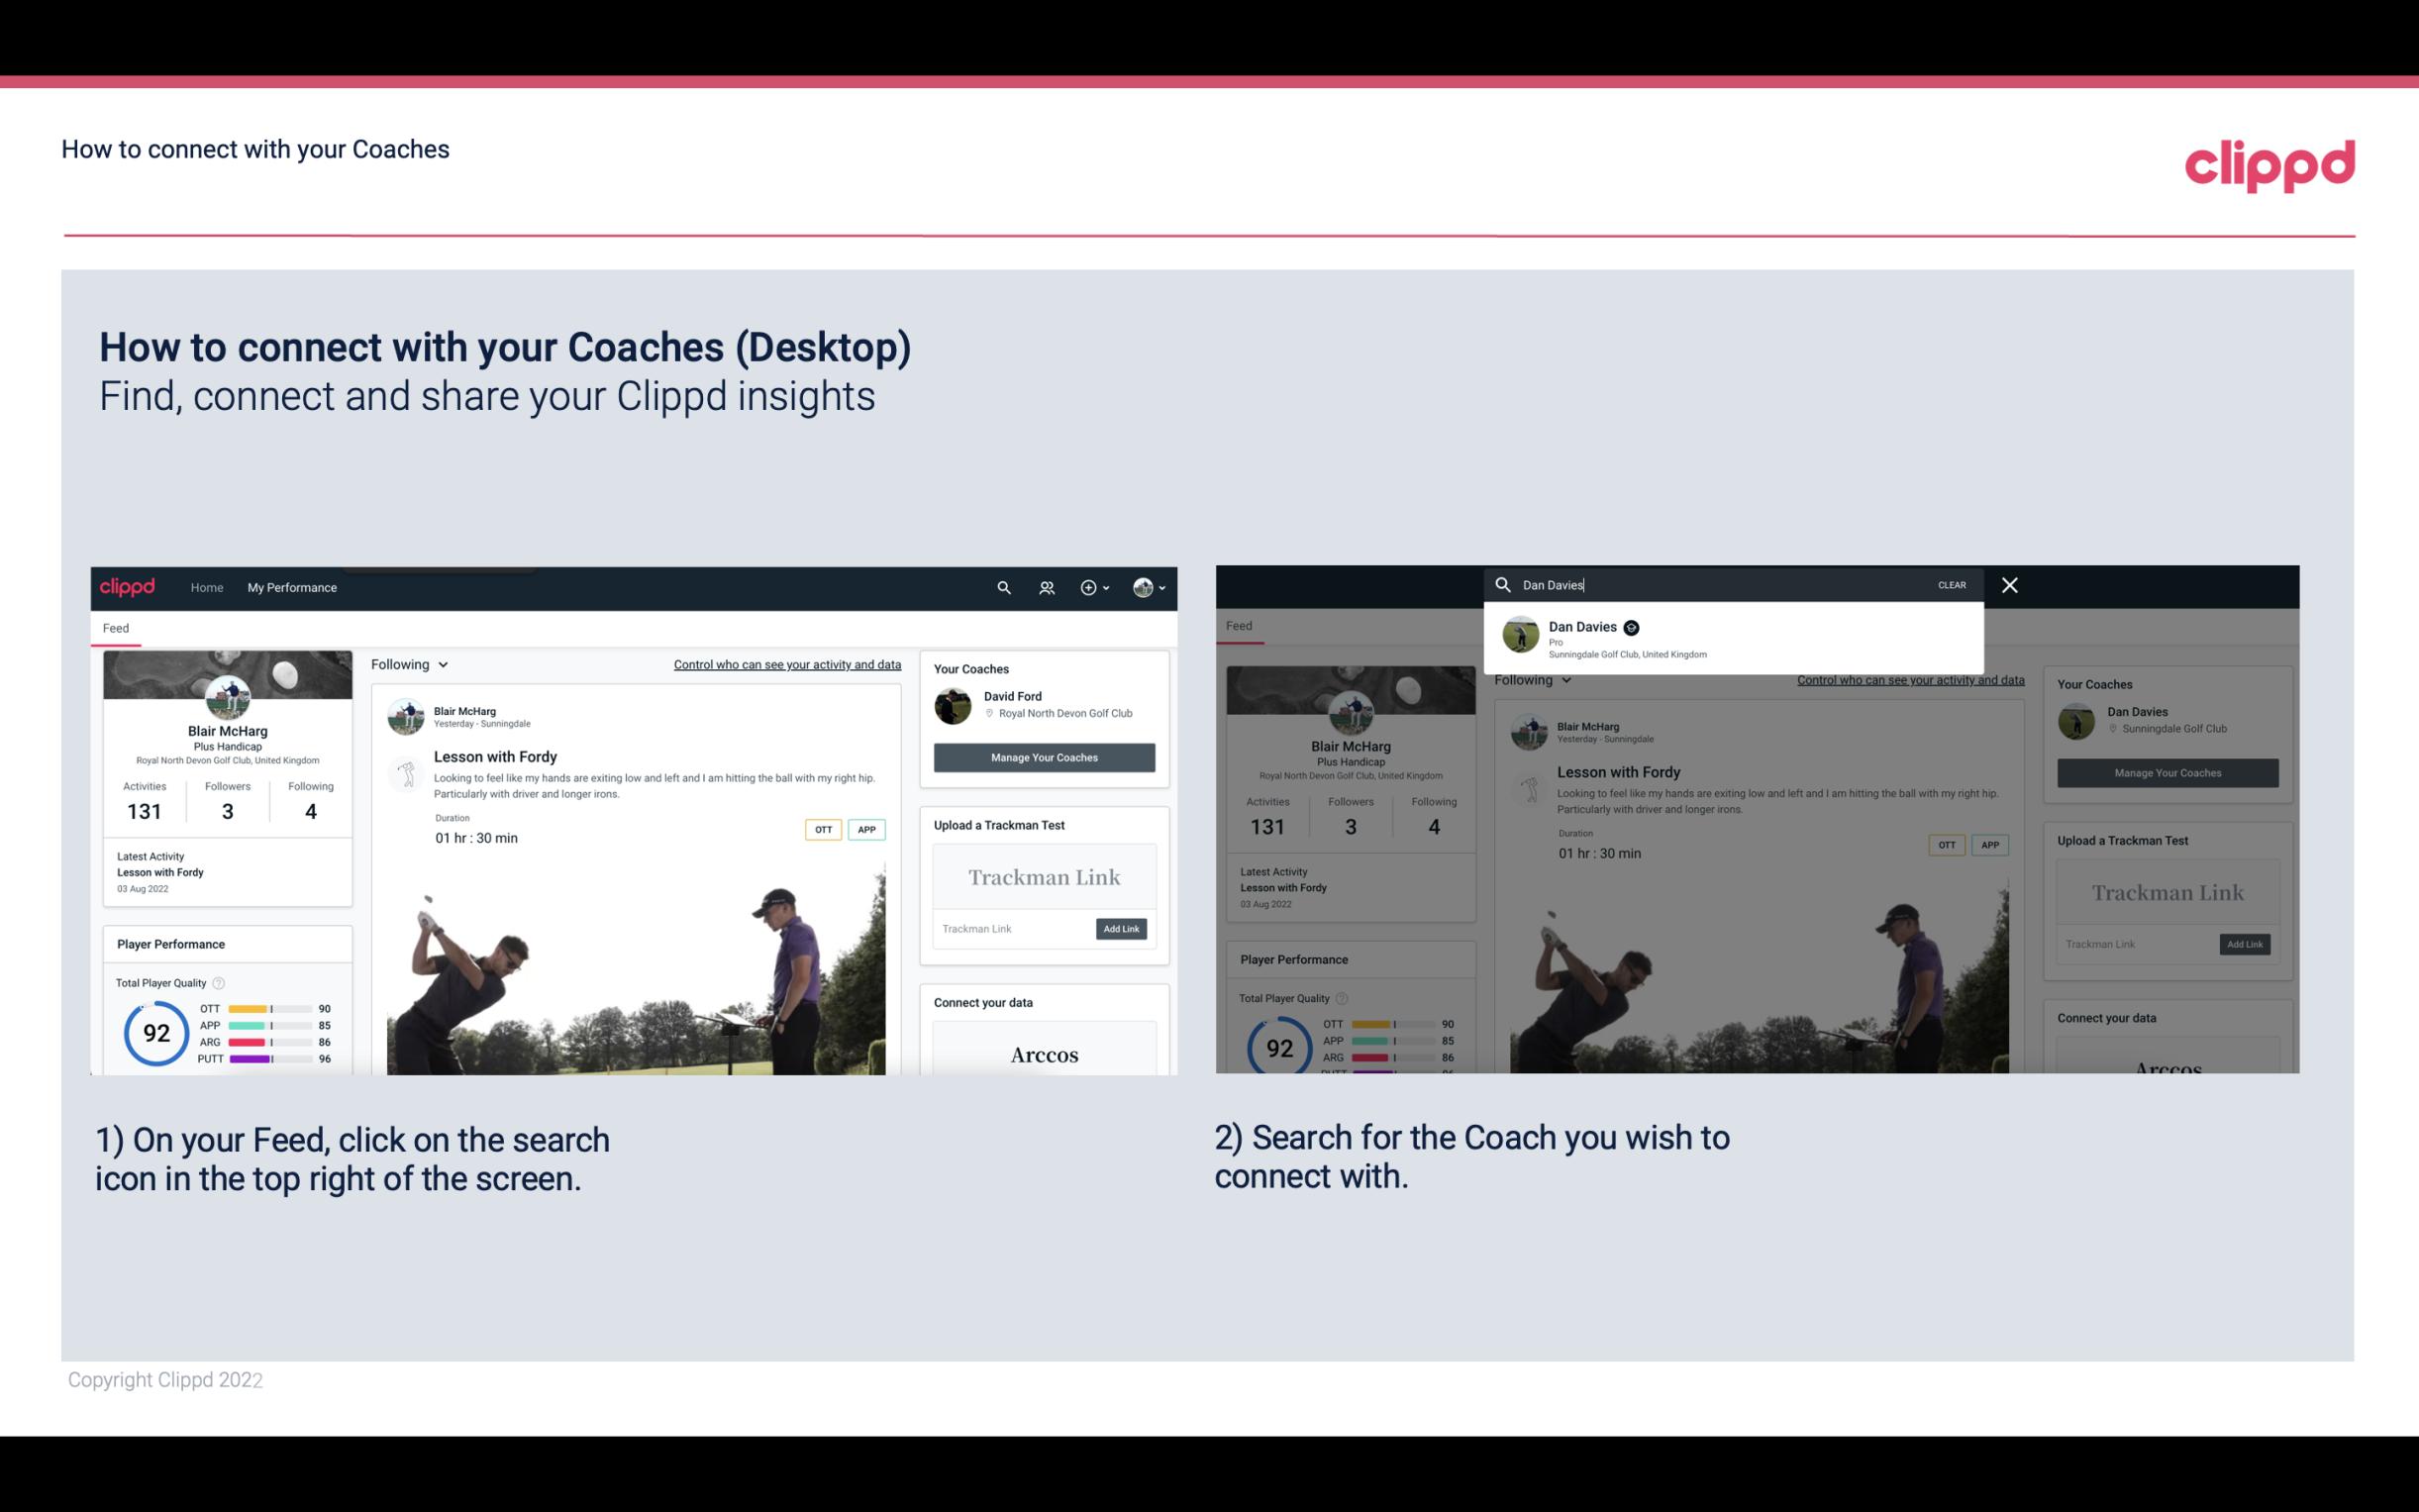Click inside the coach search input field

click(x=1722, y=583)
